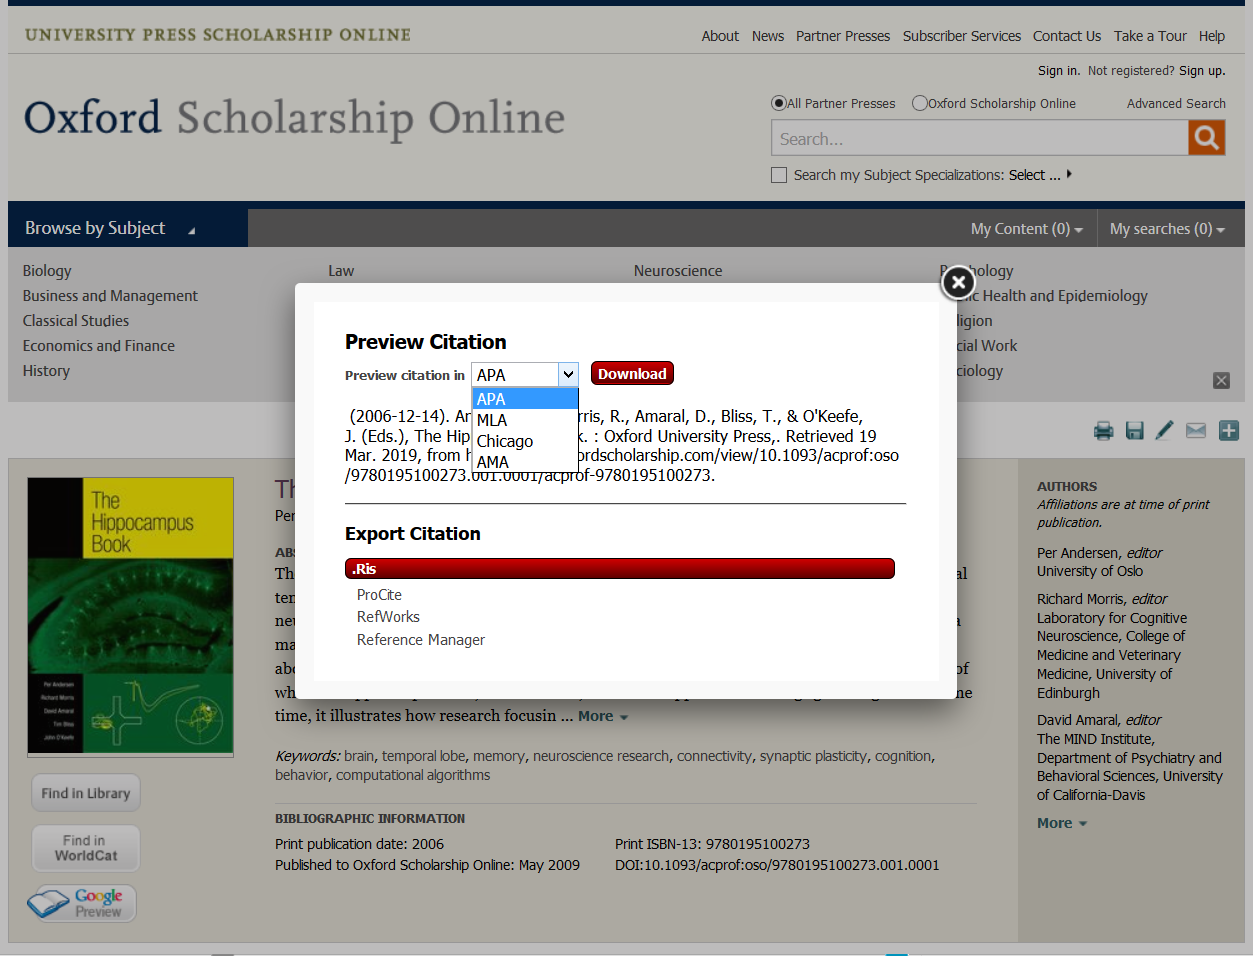Click into the Search input field

980,138
